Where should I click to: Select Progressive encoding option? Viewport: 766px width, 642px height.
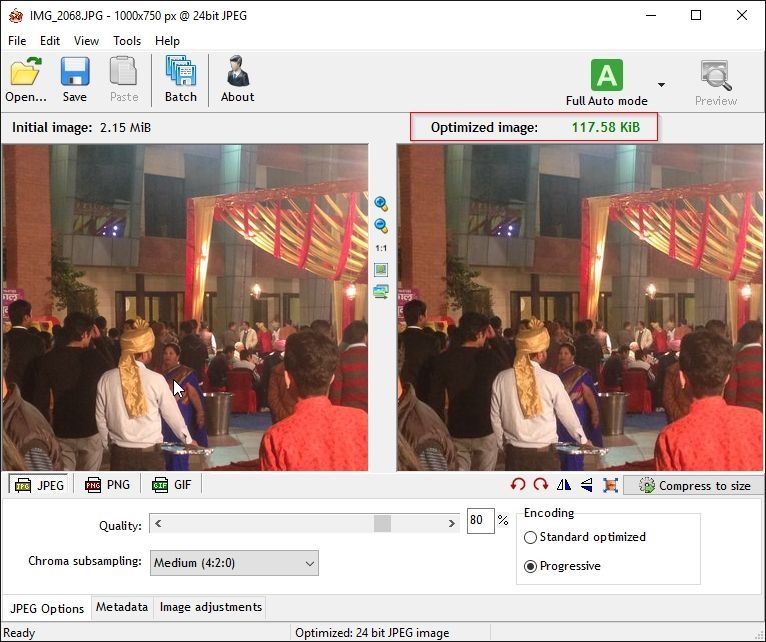(x=562, y=566)
